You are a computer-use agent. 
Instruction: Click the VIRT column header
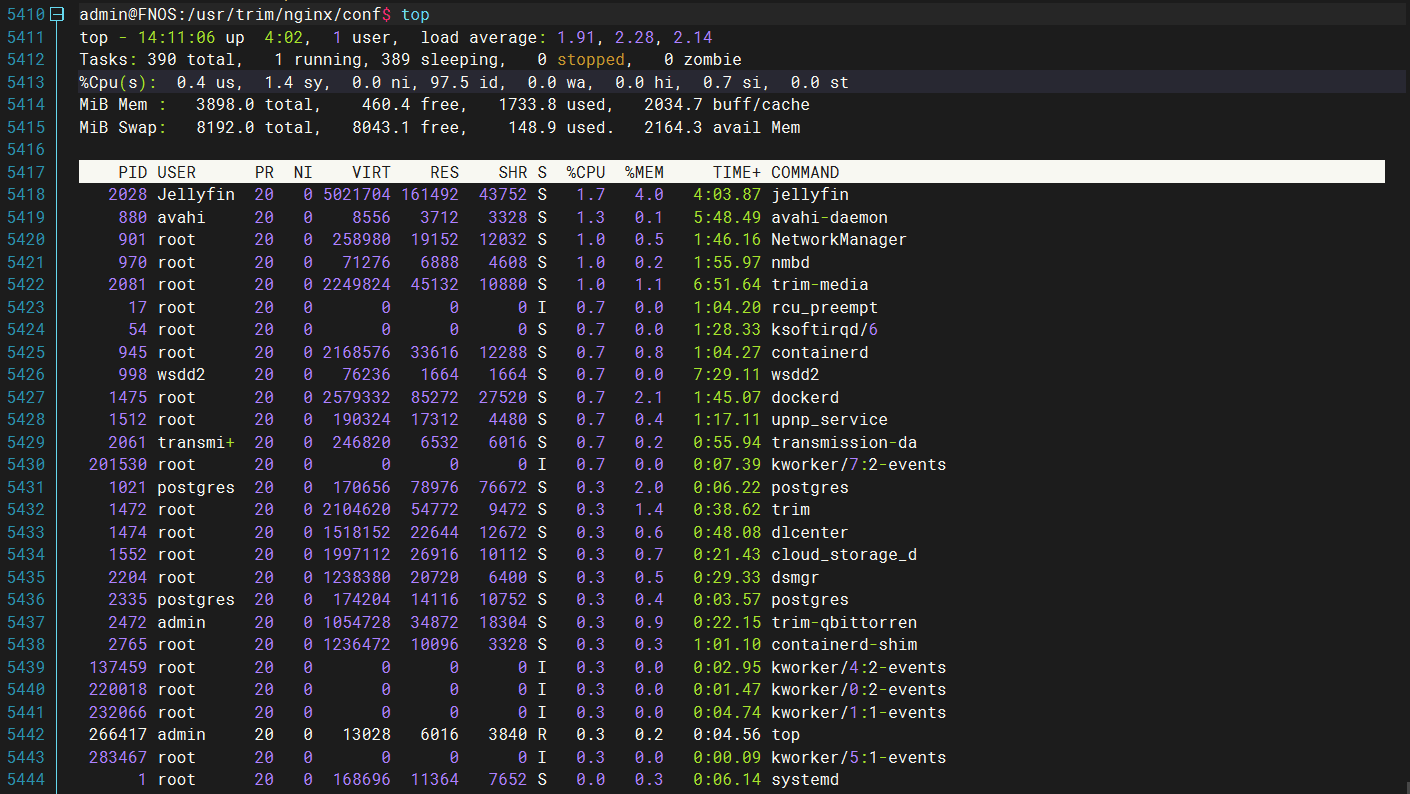(x=371, y=172)
